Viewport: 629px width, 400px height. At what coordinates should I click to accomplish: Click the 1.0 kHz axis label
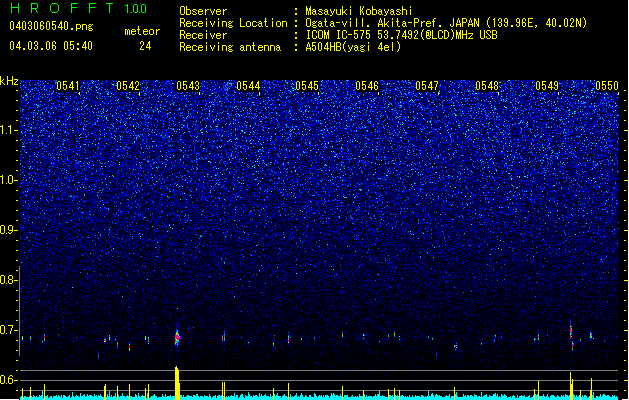click(8, 180)
